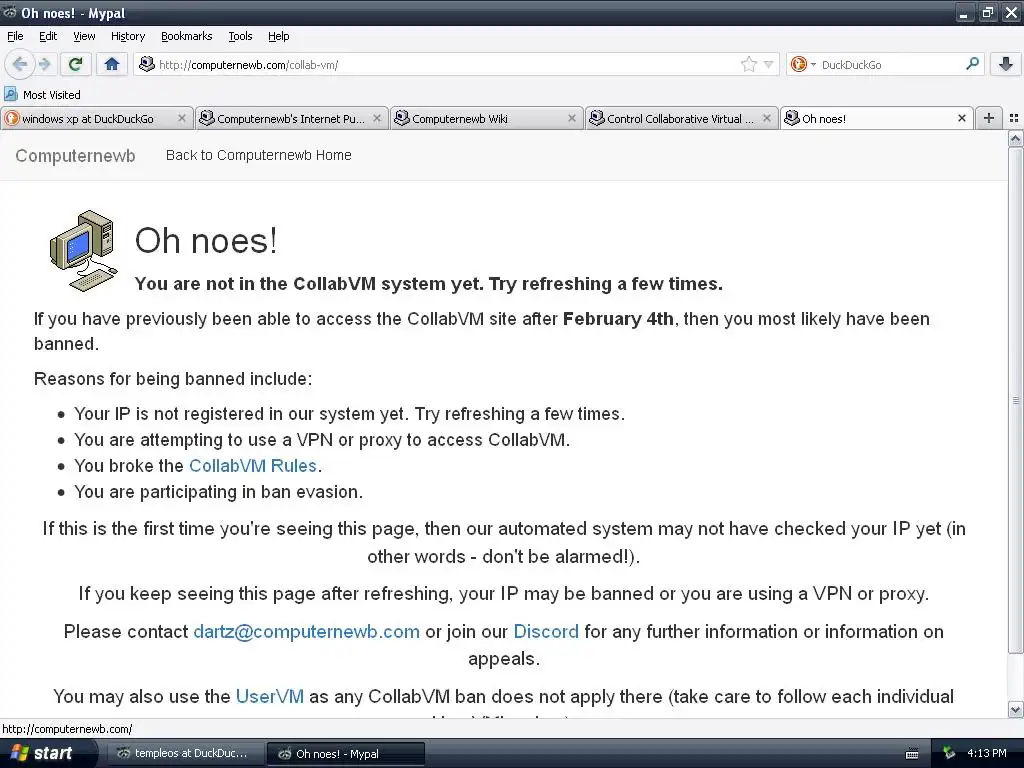Open the Discord link

pyautogui.click(x=546, y=632)
